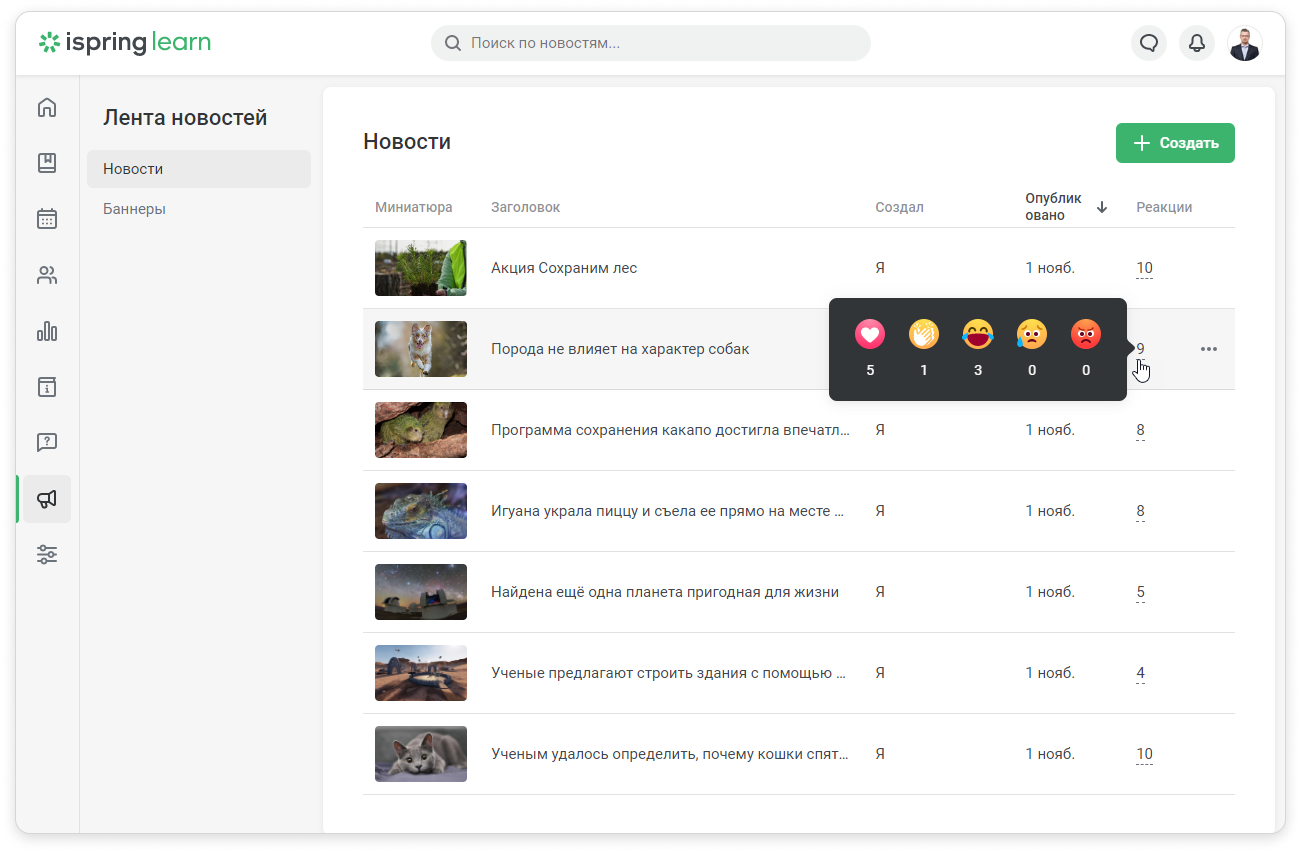
Task: Select the megaphone news icon in sidebar
Action: coord(47,499)
